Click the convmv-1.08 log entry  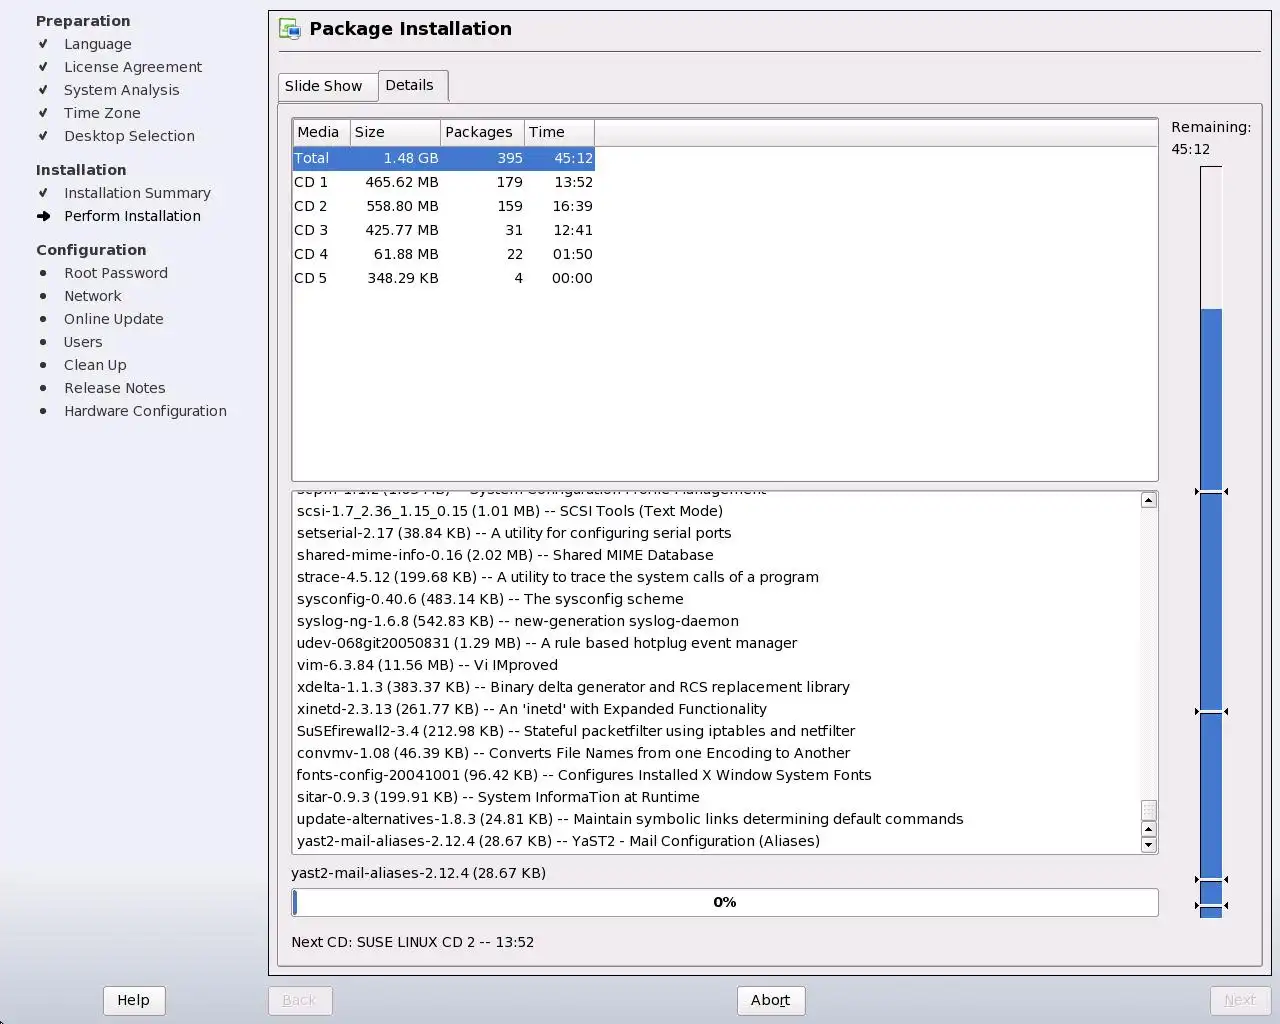pyautogui.click(x=573, y=753)
